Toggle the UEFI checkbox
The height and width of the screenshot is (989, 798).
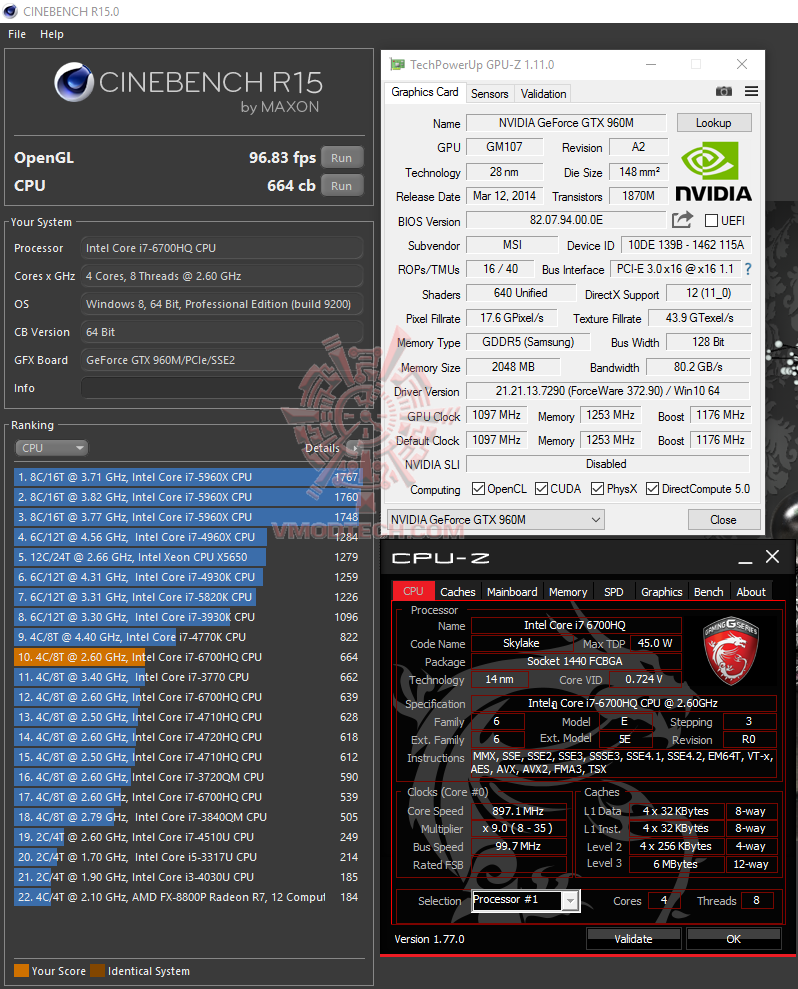[711, 221]
